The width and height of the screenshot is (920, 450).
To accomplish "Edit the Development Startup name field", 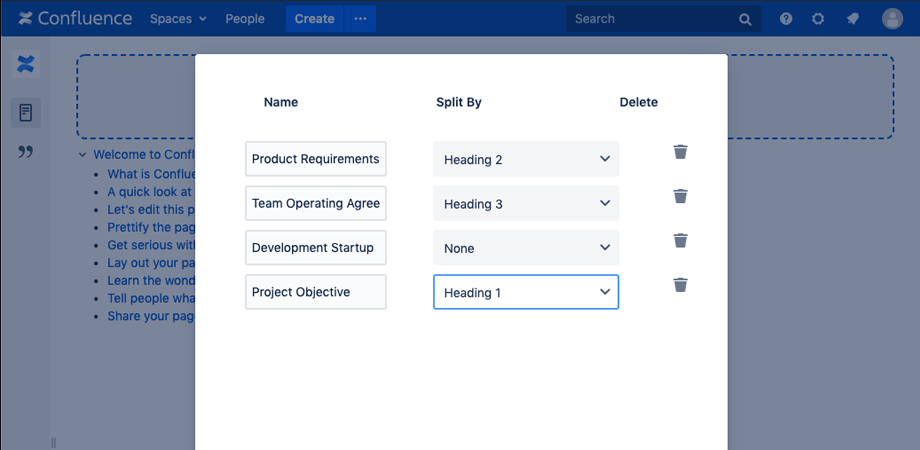I will point(316,248).
